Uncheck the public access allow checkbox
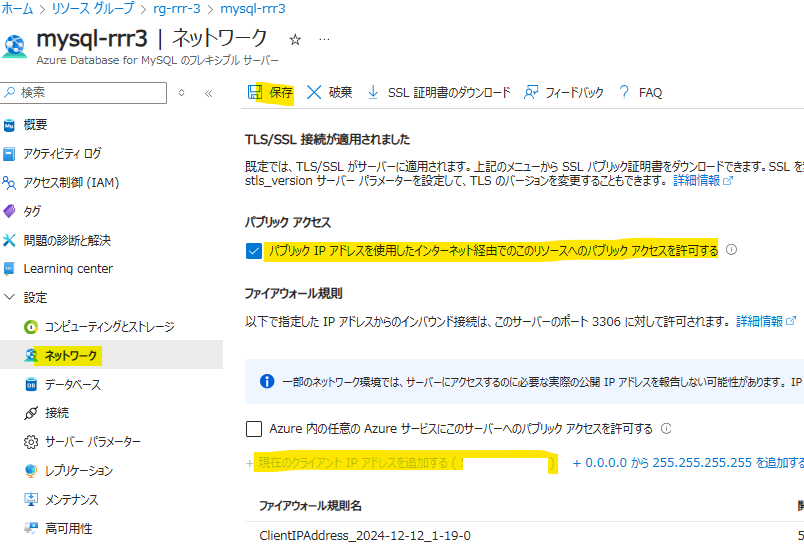 254,251
